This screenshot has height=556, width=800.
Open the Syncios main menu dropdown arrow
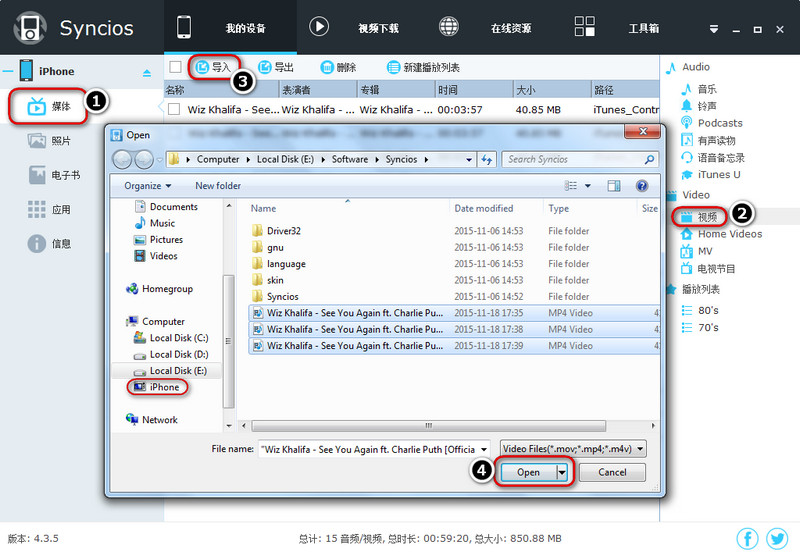click(714, 30)
